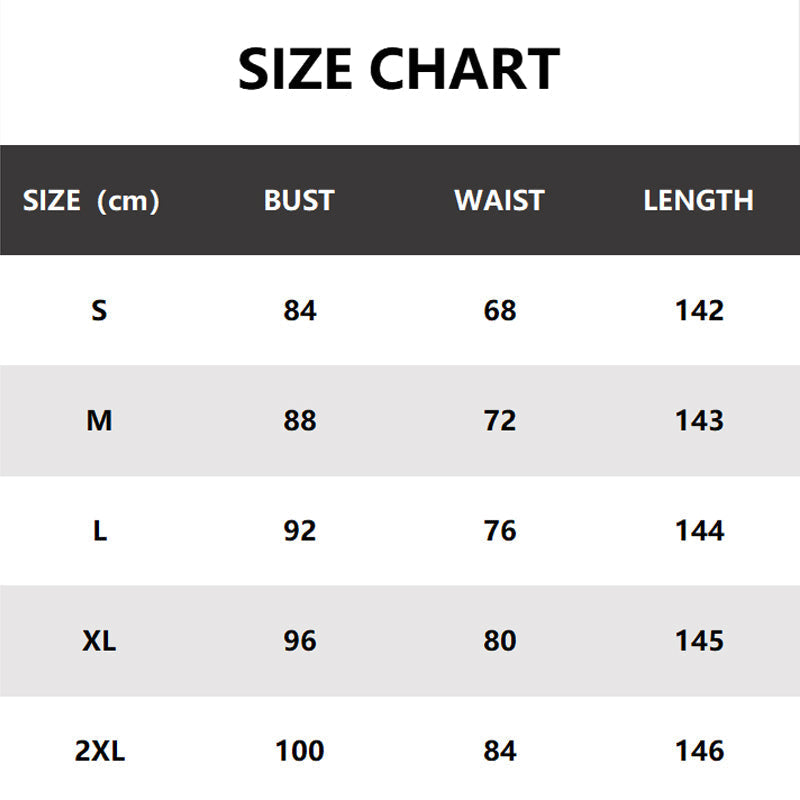Select bust value 100 for size 2XL
The height and width of the screenshot is (800, 800).
(299, 750)
